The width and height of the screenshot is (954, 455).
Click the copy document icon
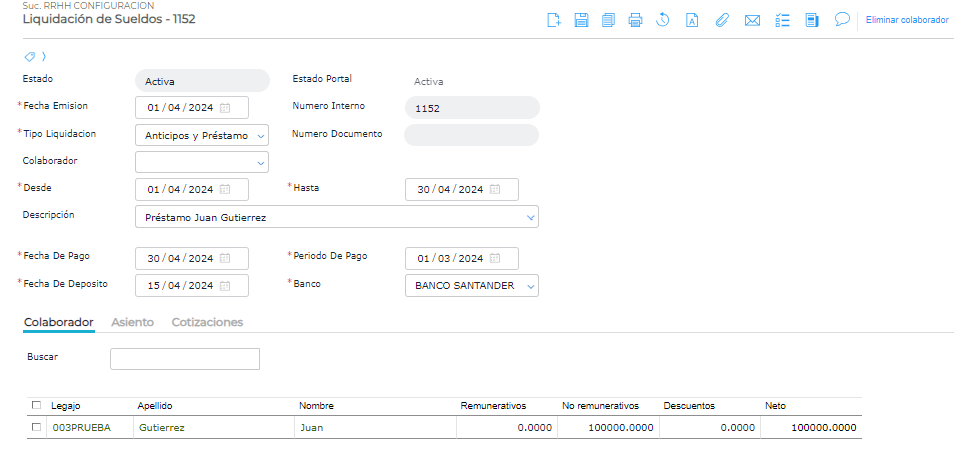pyautogui.click(x=608, y=20)
